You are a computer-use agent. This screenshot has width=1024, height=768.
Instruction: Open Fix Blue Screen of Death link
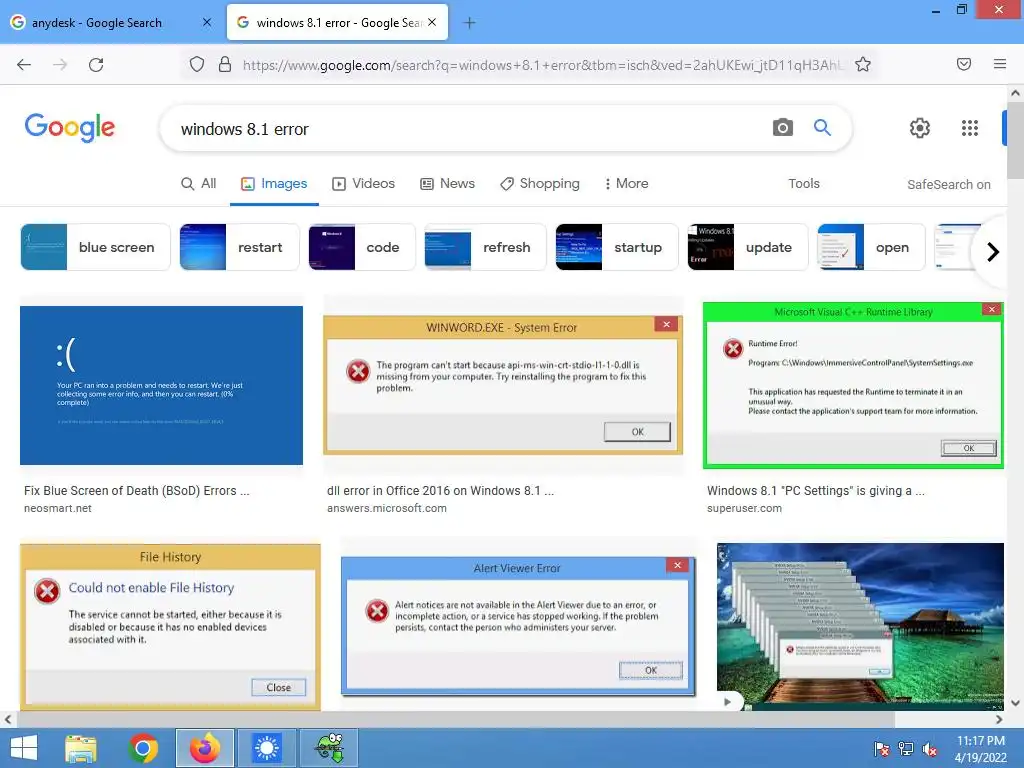(136, 490)
